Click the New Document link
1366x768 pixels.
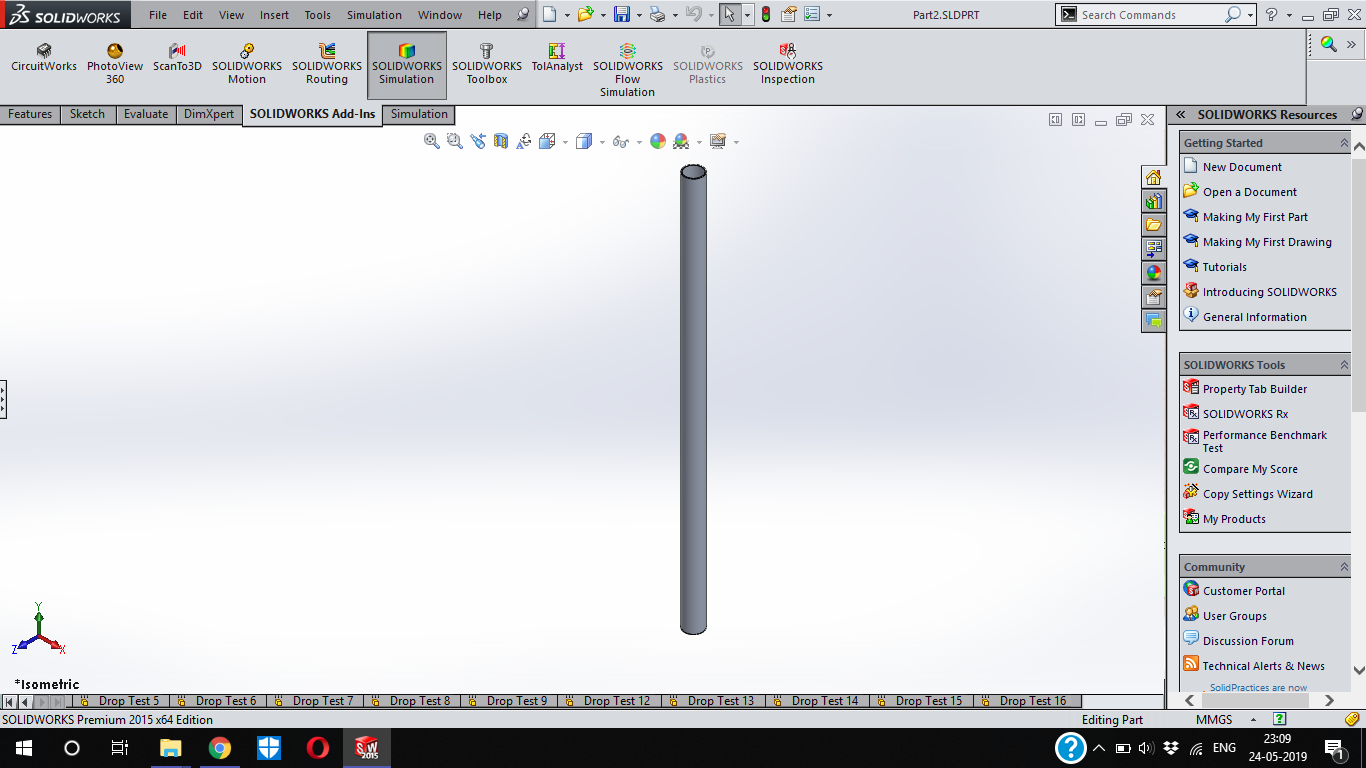pos(1242,167)
